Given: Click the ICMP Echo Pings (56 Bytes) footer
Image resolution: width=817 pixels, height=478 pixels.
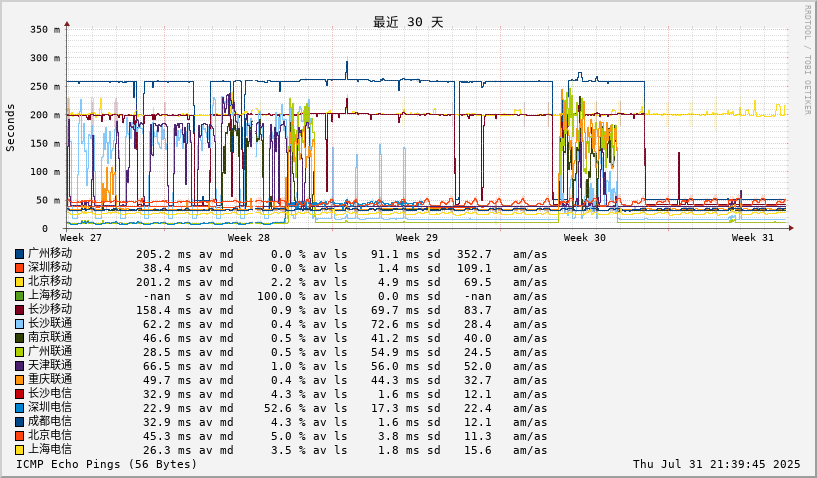Looking at the screenshot, I should point(107,464).
